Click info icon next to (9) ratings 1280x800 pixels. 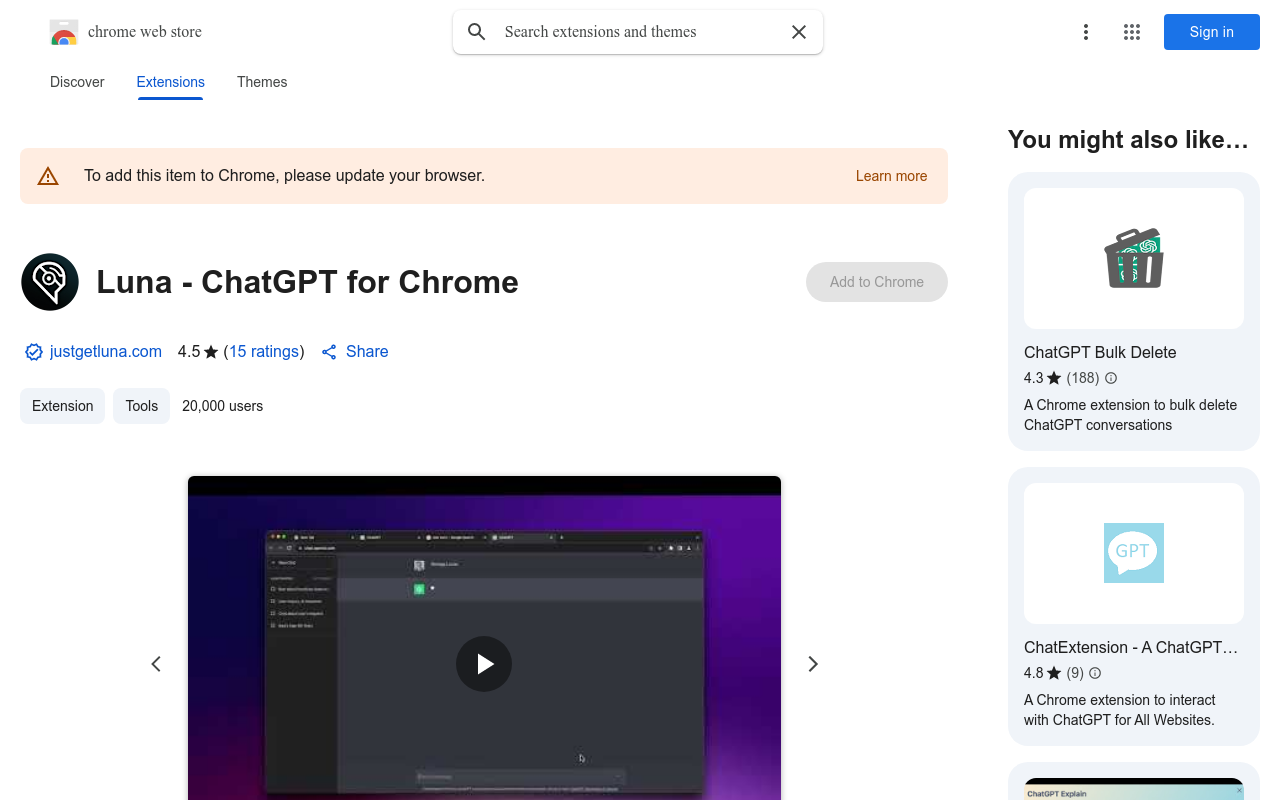(1095, 673)
